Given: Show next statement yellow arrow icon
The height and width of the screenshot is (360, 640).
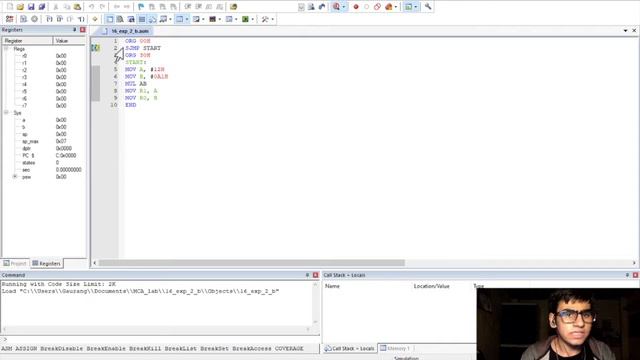Looking at the screenshot, I should (95, 19).
